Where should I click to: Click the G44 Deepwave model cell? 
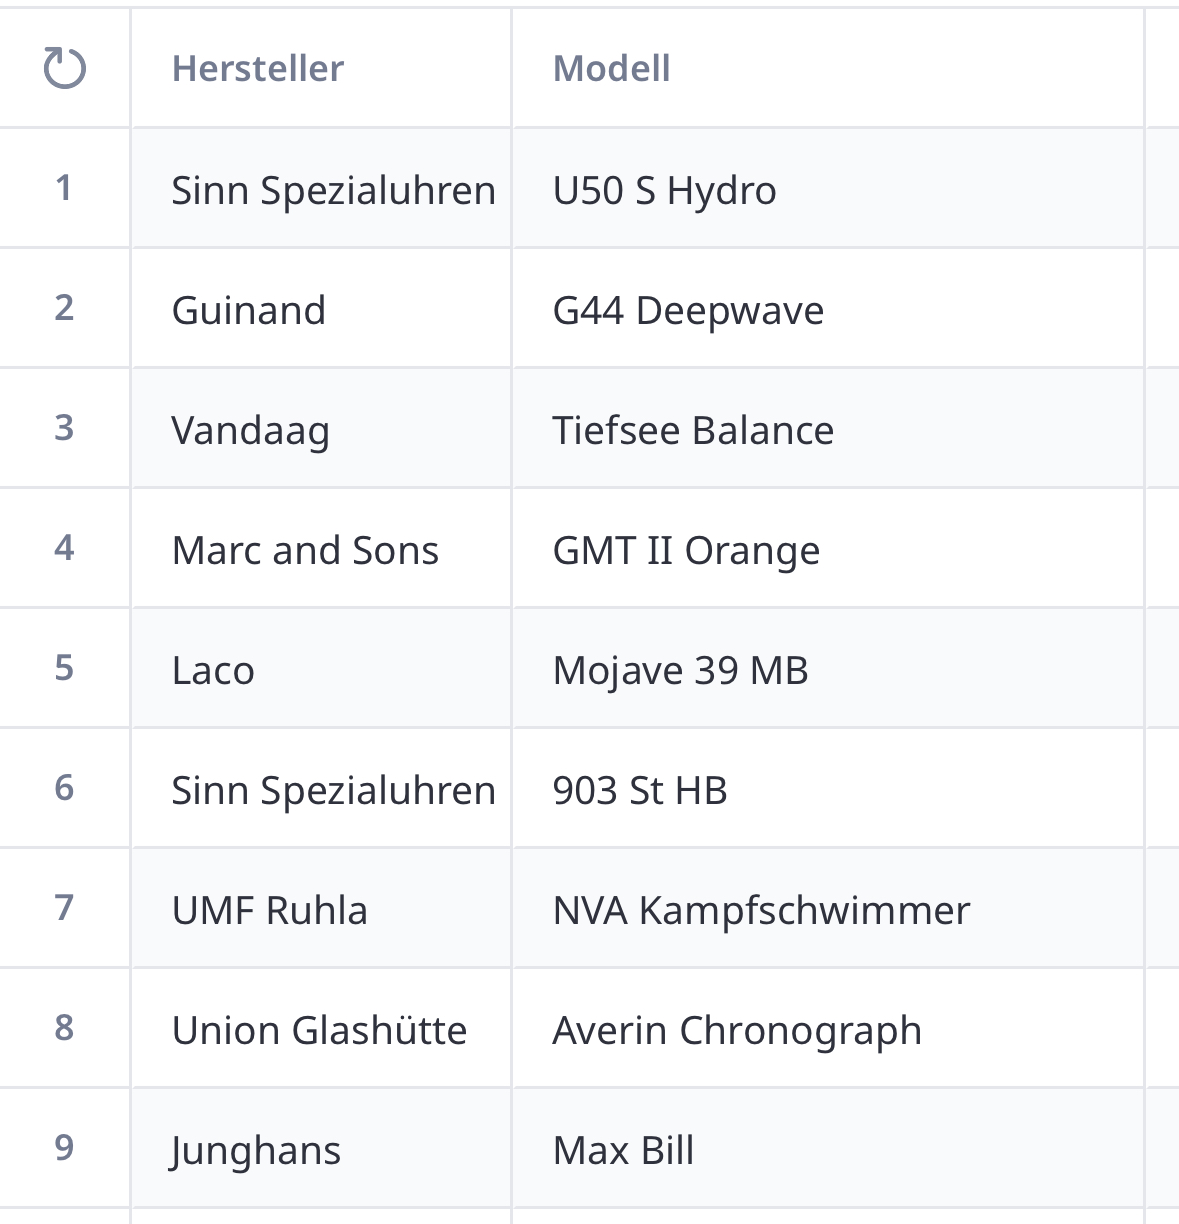point(688,310)
